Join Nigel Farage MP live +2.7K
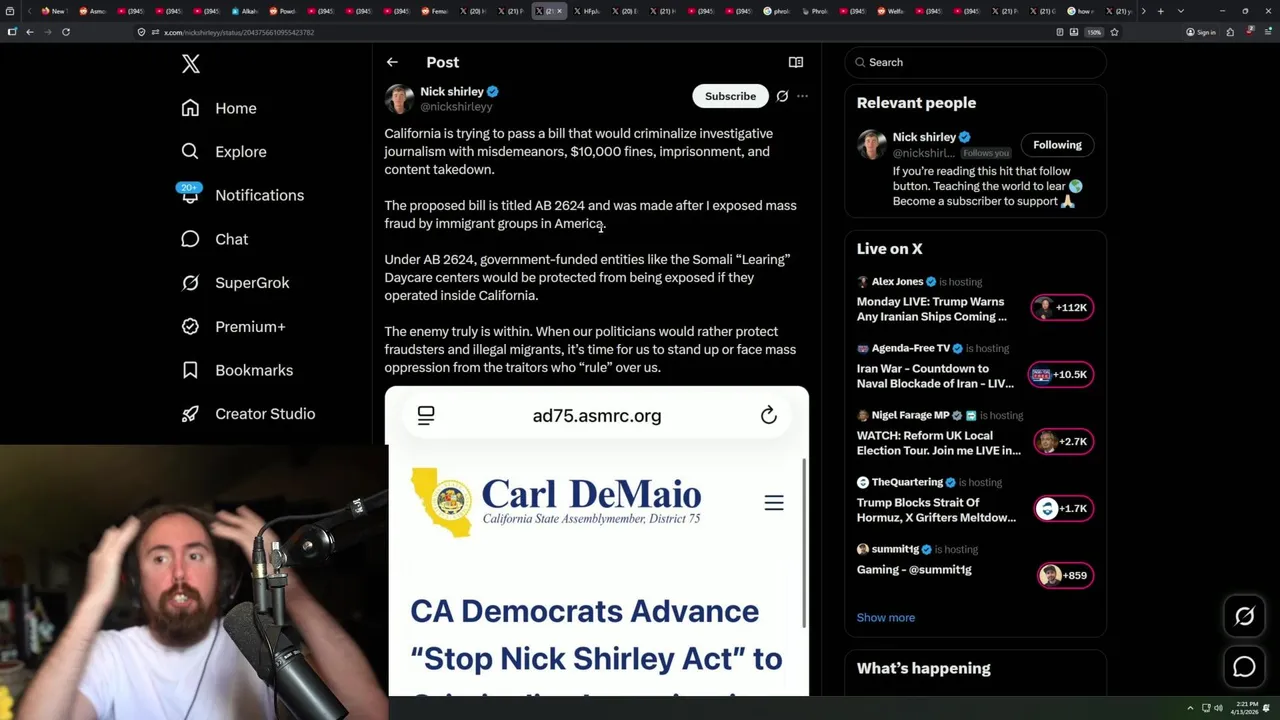The image size is (1280, 720). point(1062,442)
